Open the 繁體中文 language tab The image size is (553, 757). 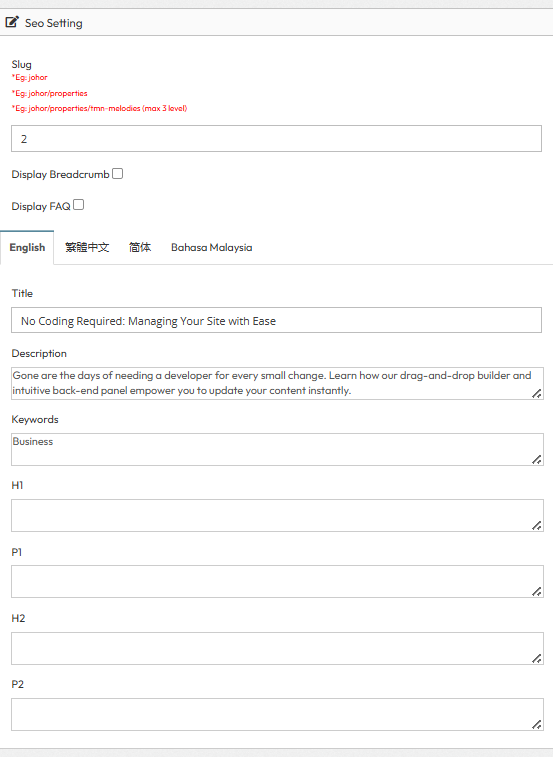coord(87,247)
